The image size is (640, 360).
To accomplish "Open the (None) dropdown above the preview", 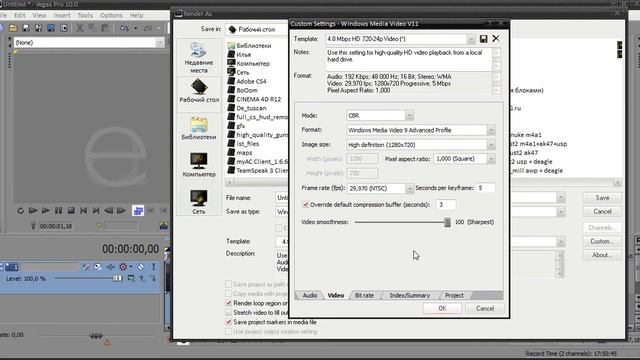I will (160, 42).
